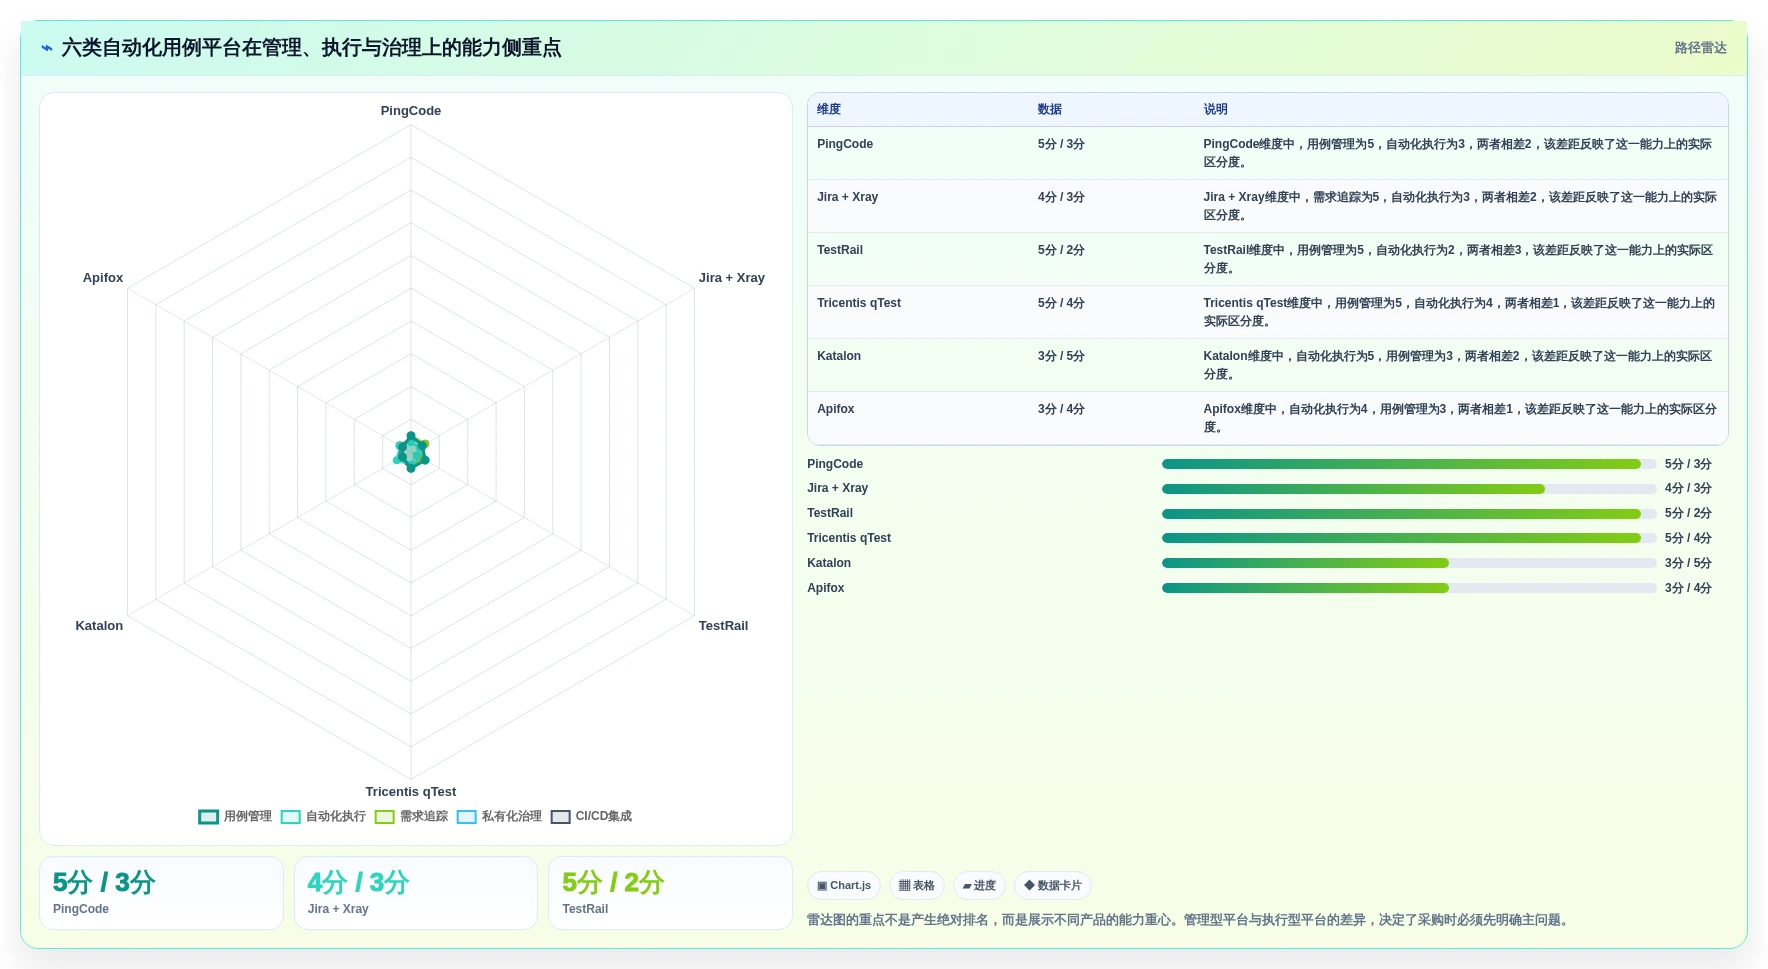1768x969 pixels.
Task: Click Jira + Xray cell in table
Action: (x=848, y=197)
